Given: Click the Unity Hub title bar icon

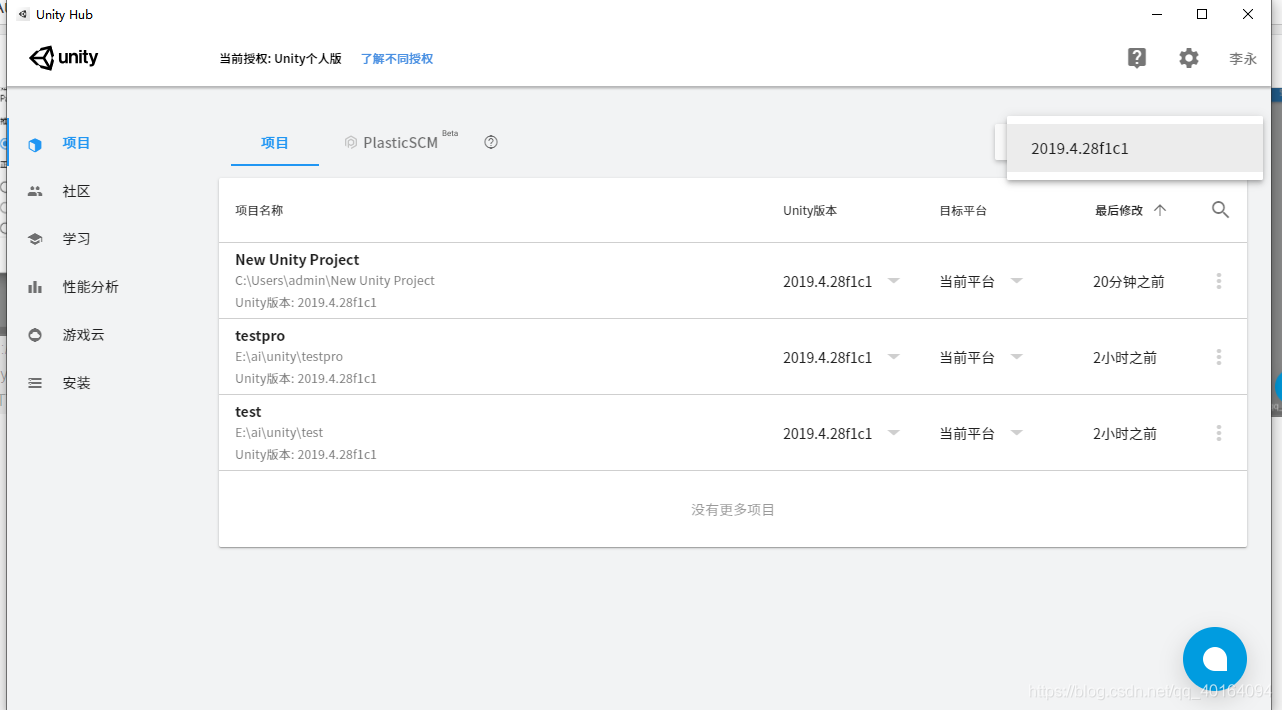Looking at the screenshot, I should tap(23, 14).
